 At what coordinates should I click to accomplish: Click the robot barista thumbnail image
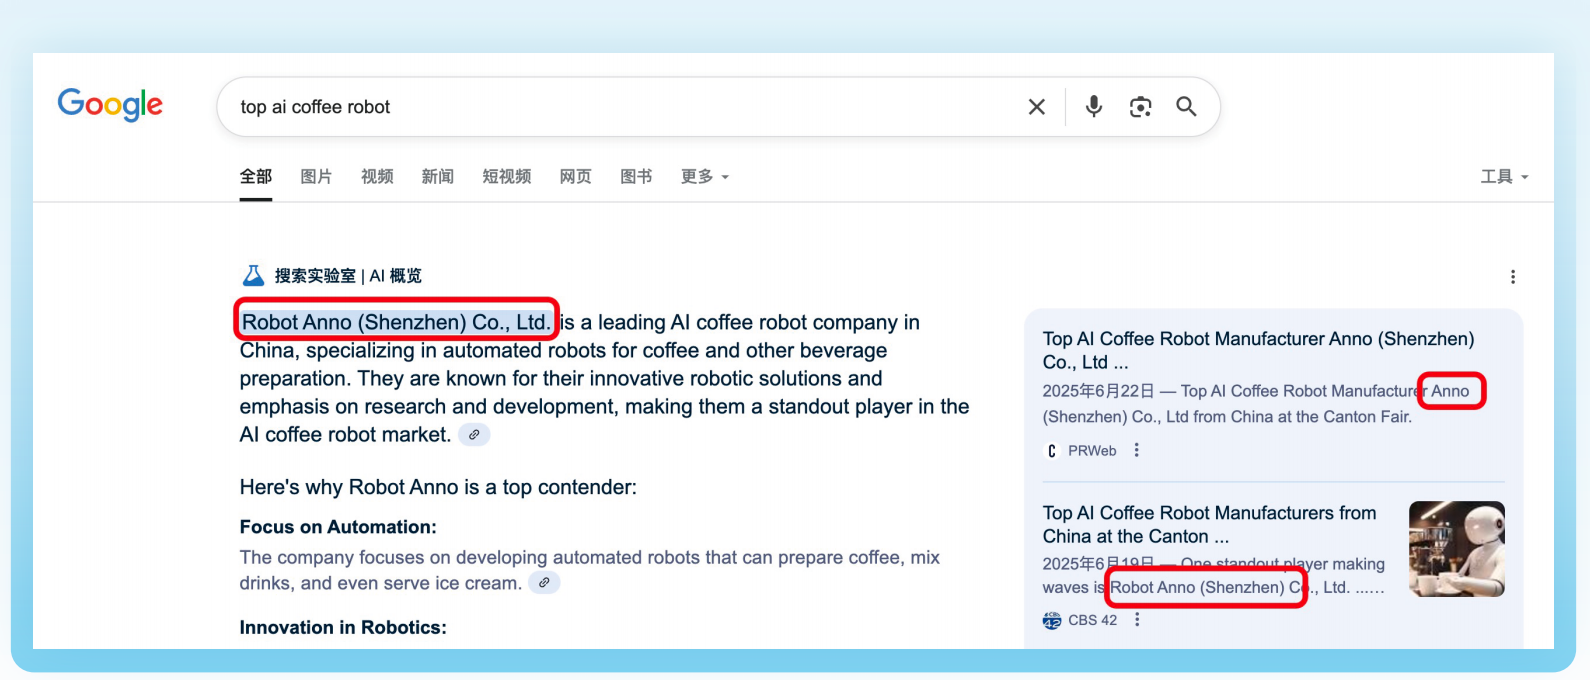[x=1457, y=549]
